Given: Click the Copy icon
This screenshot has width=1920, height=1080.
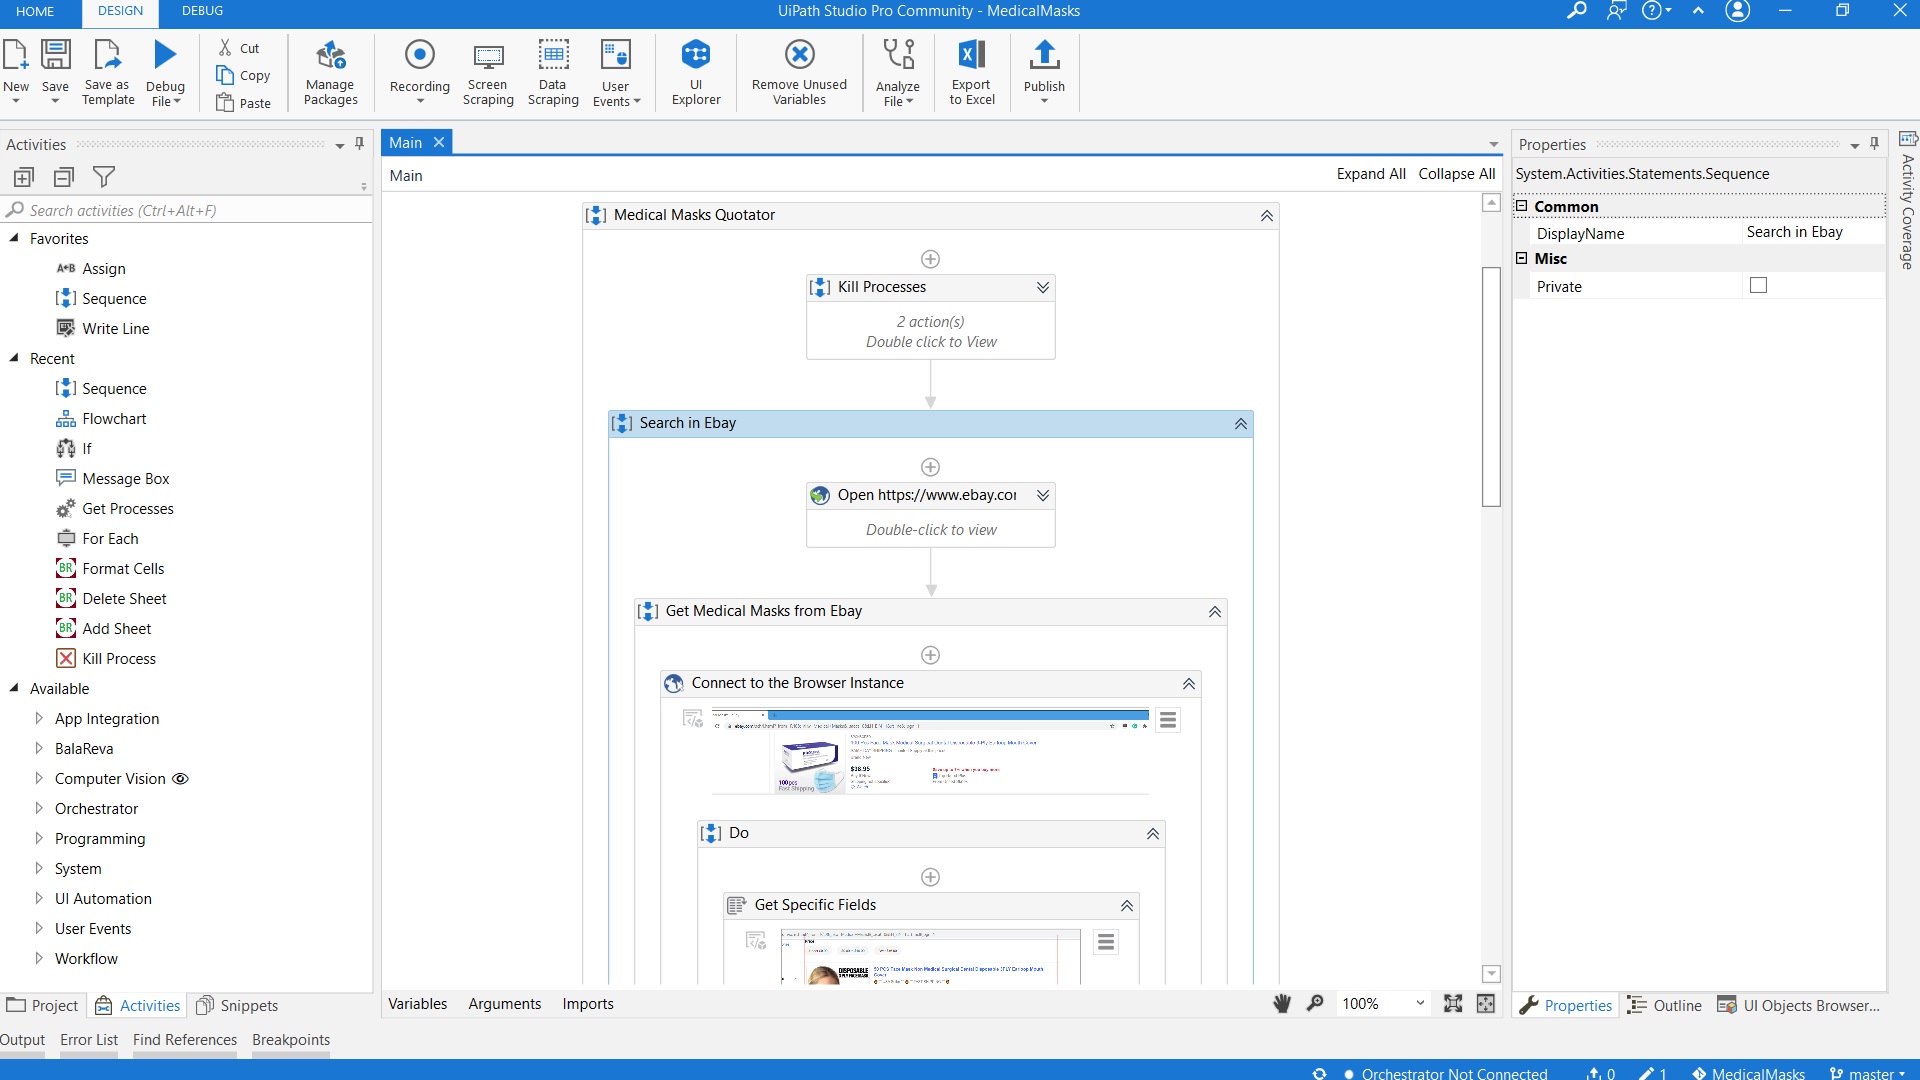Looking at the screenshot, I should click(225, 75).
